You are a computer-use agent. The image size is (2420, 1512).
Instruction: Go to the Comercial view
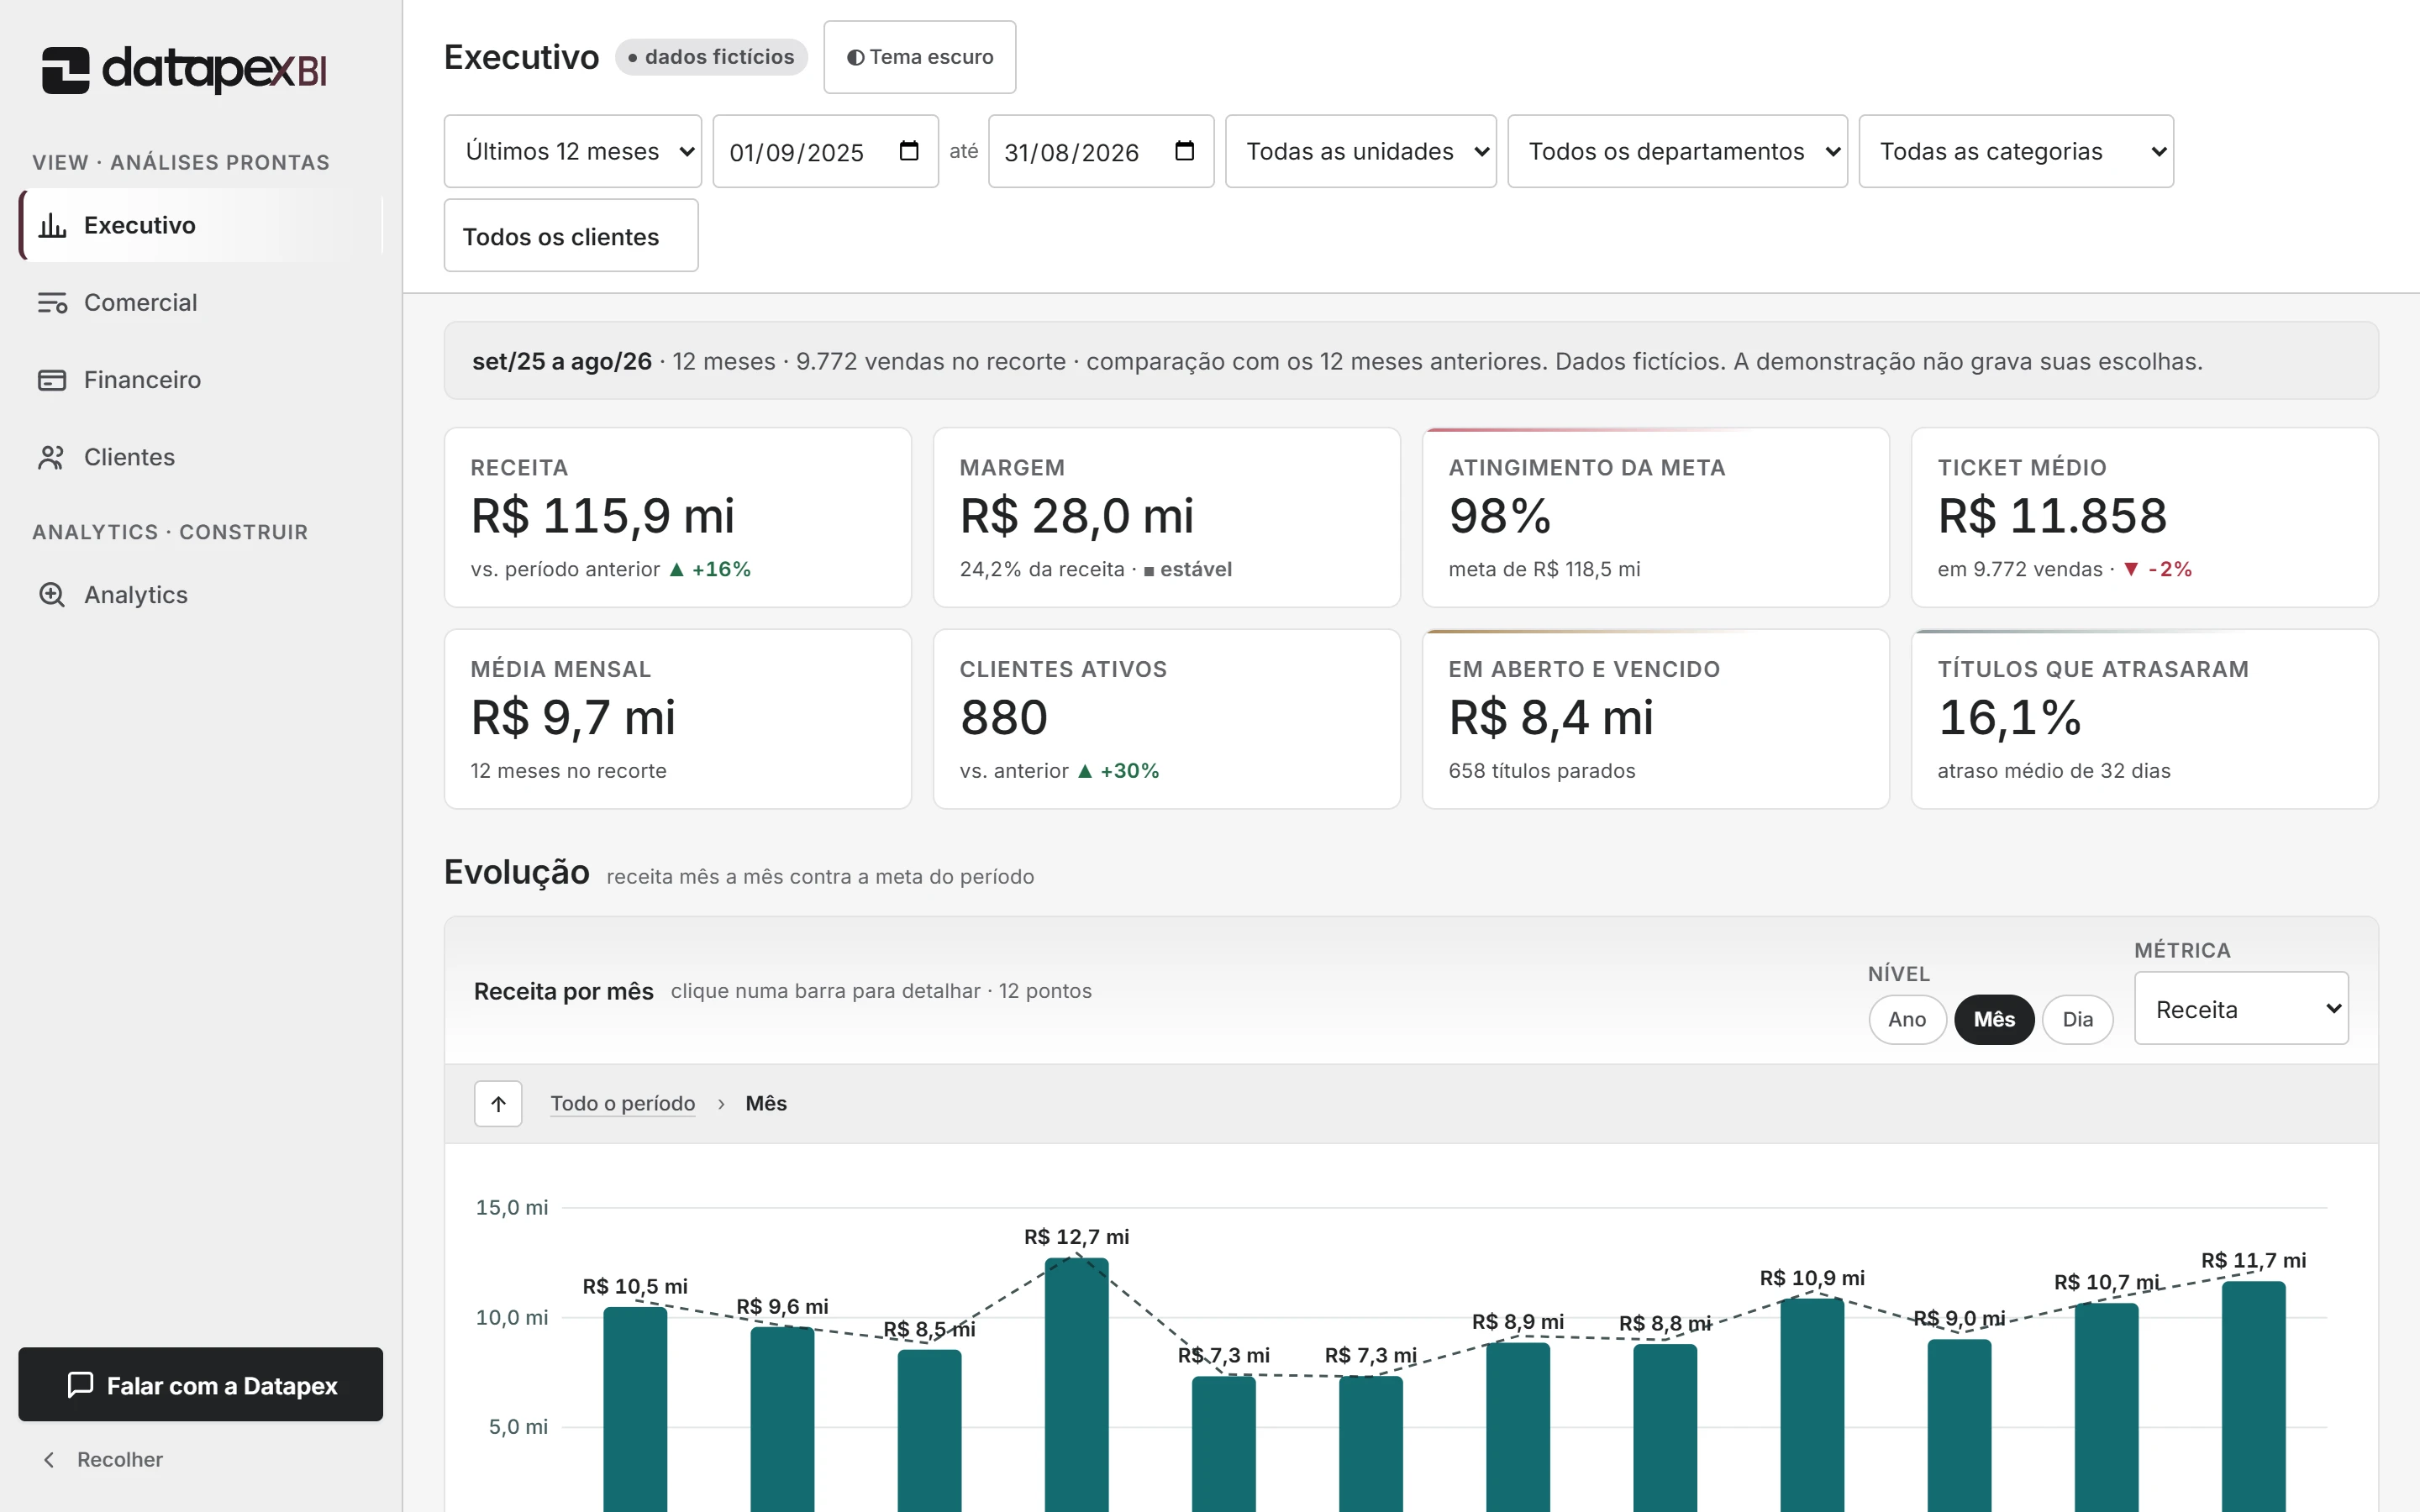click(x=201, y=303)
